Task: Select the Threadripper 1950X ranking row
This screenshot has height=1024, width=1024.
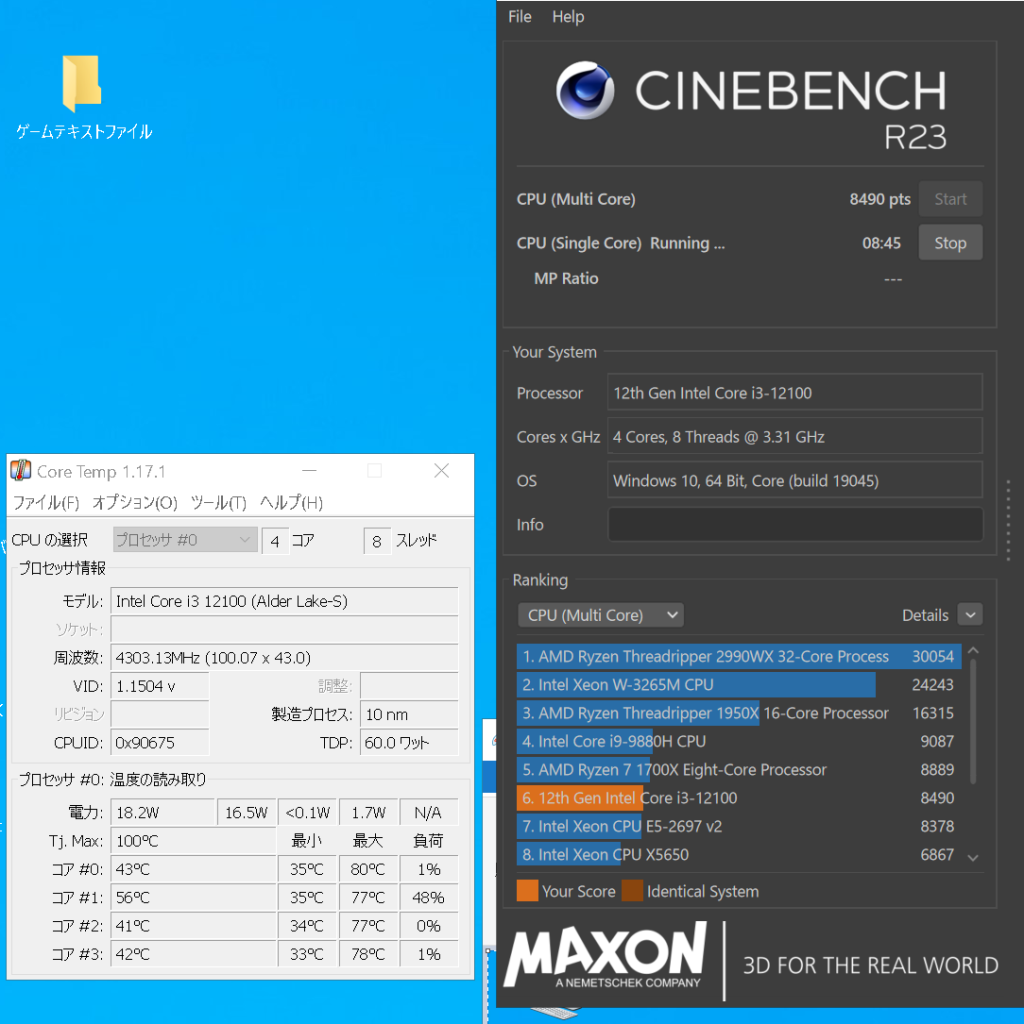Action: coord(739,712)
